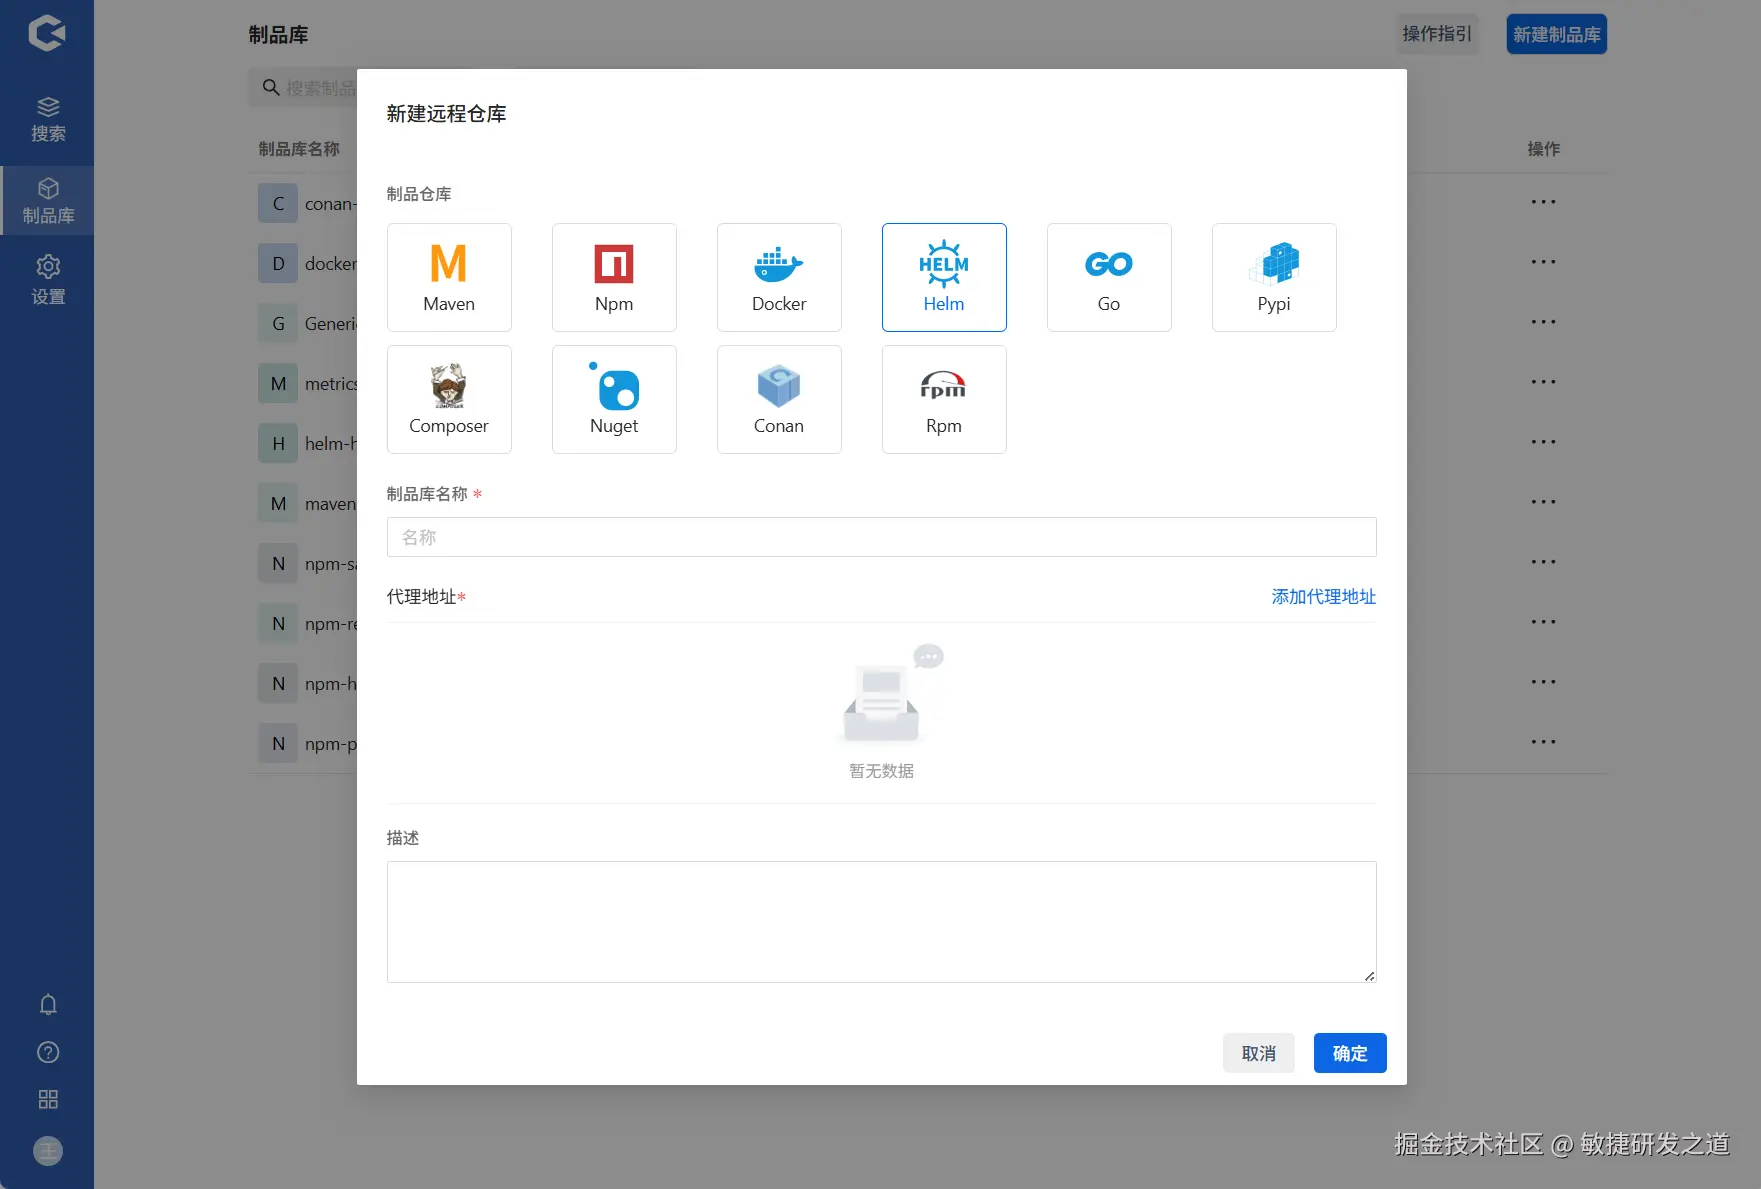This screenshot has width=1761, height=1189.
Task: Open more actions for the npm-s row
Action: coord(1543,562)
